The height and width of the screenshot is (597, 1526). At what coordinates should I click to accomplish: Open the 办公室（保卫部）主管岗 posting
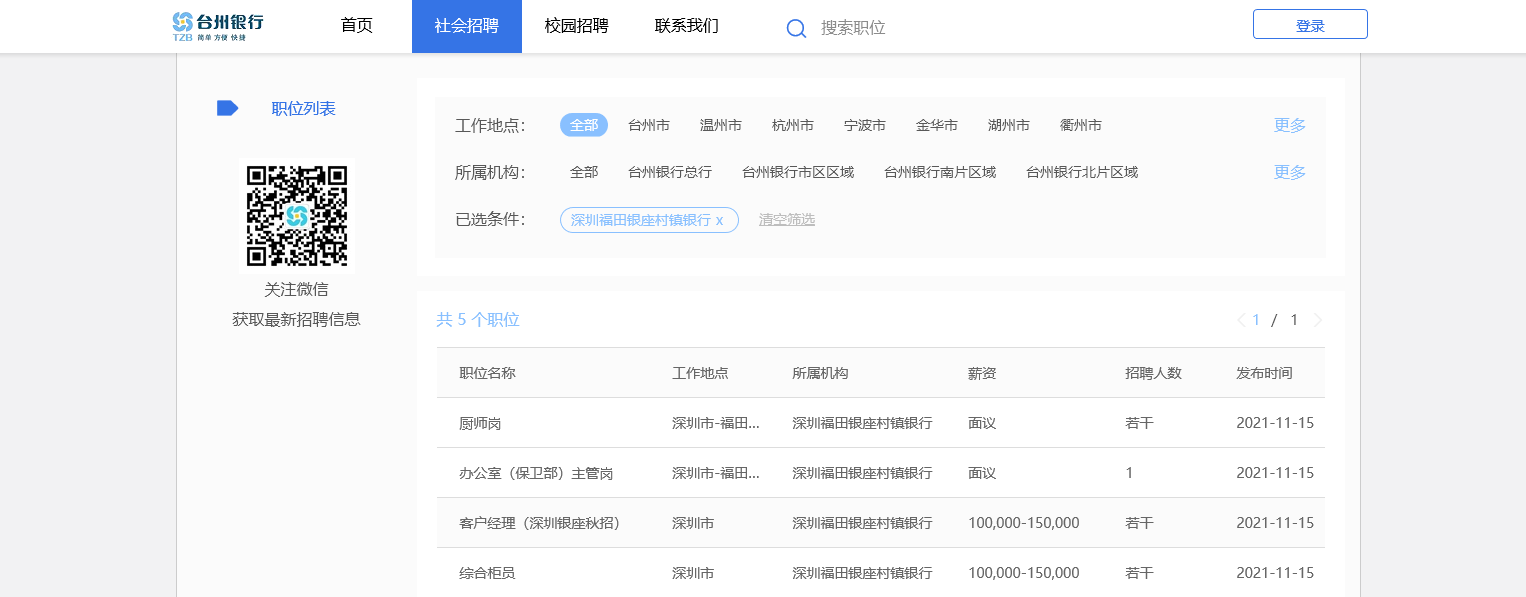(x=536, y=473)
